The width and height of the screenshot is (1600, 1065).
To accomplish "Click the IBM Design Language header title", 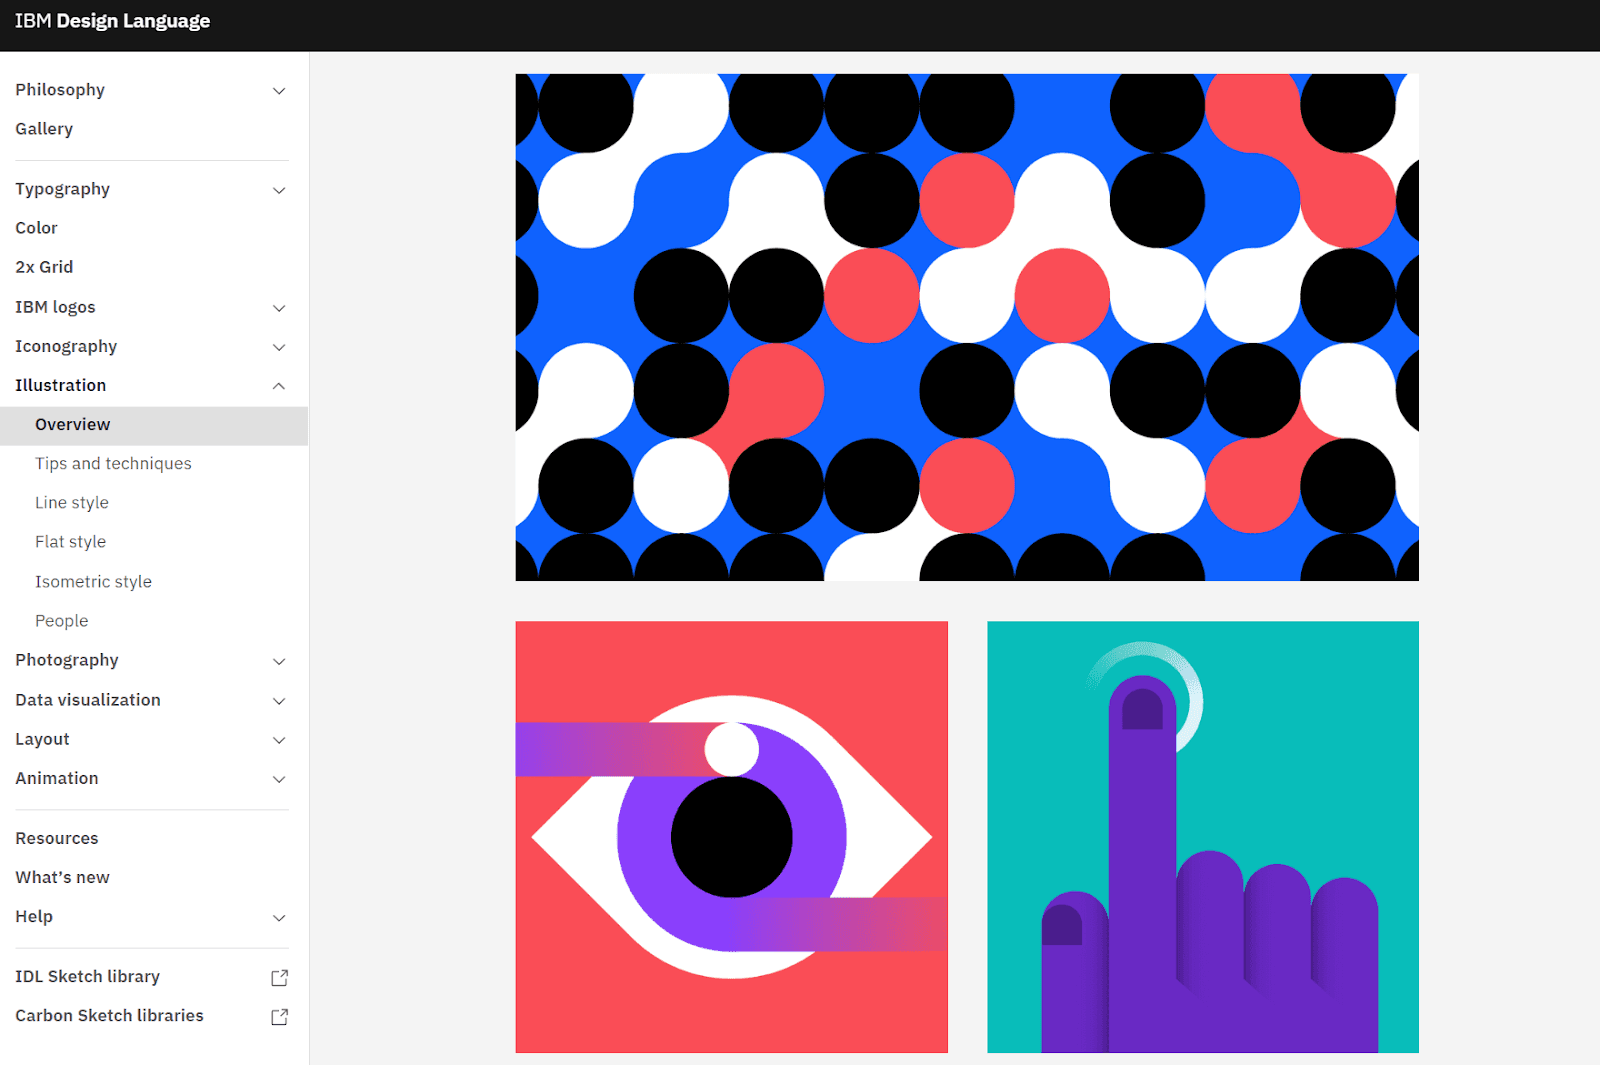I will pyautogui.click(x=112, y=21).
